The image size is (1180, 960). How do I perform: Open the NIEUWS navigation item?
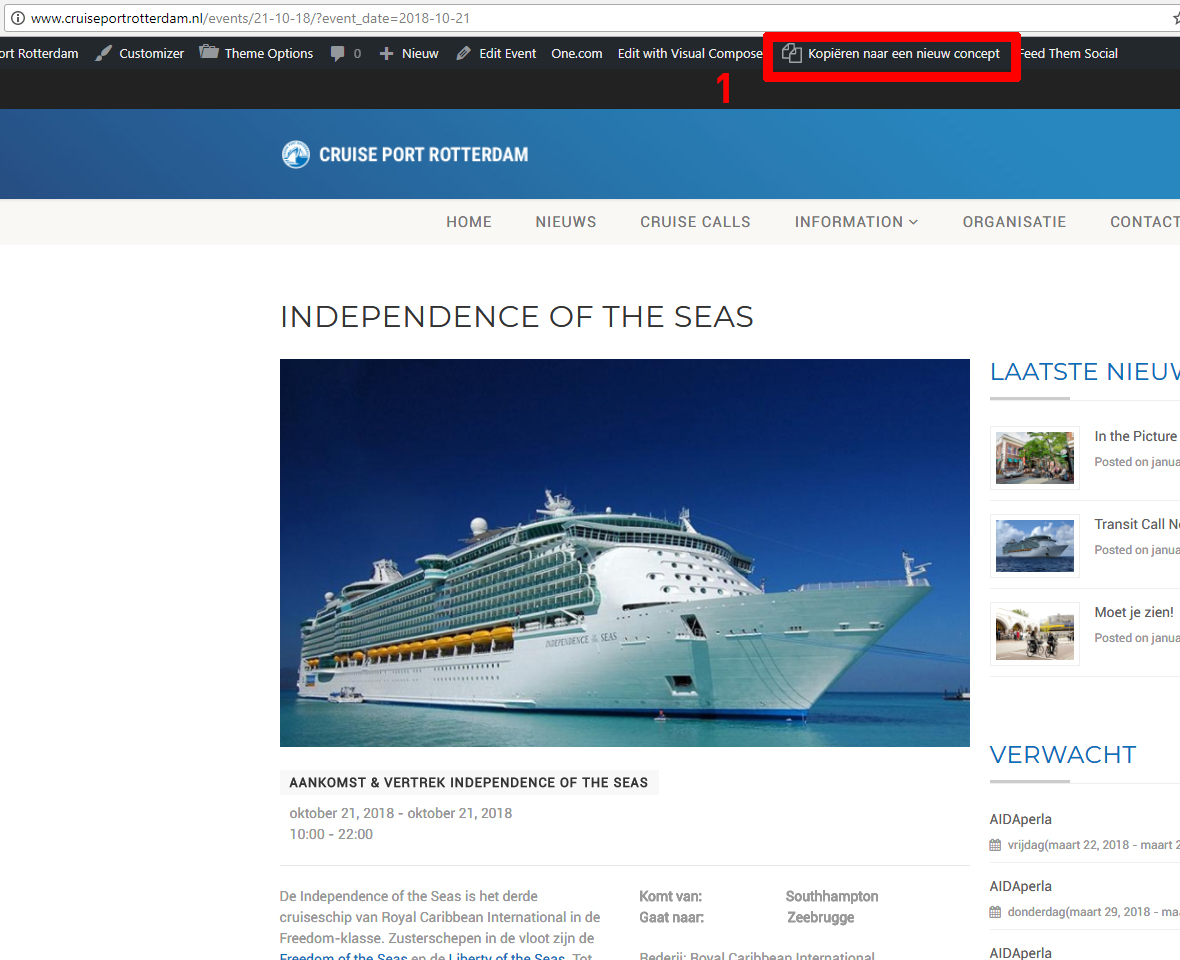pyautogui.click(x=566, y=222)
